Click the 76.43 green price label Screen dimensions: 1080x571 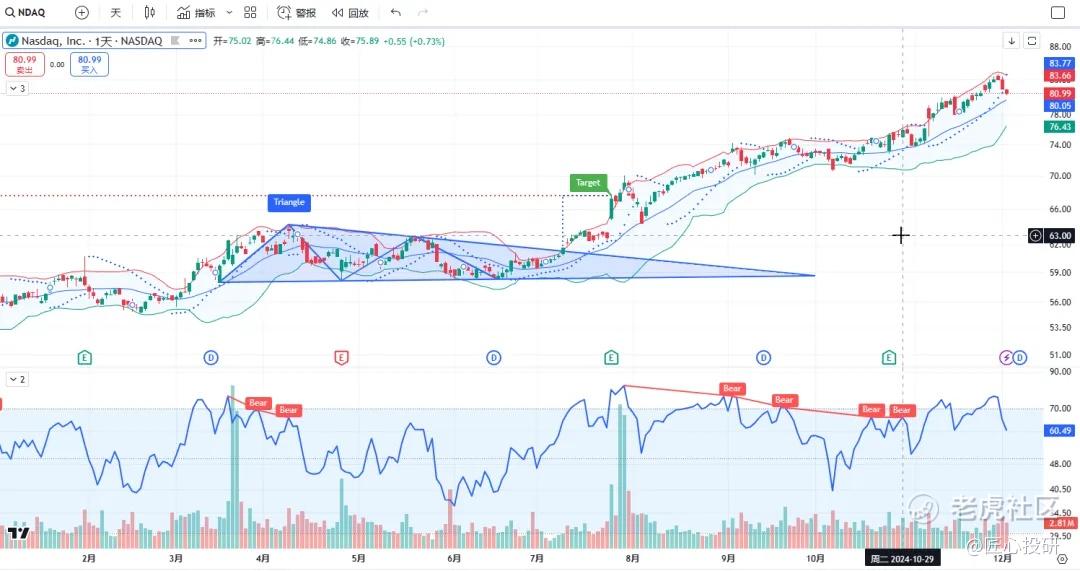tap(1060, 127)
